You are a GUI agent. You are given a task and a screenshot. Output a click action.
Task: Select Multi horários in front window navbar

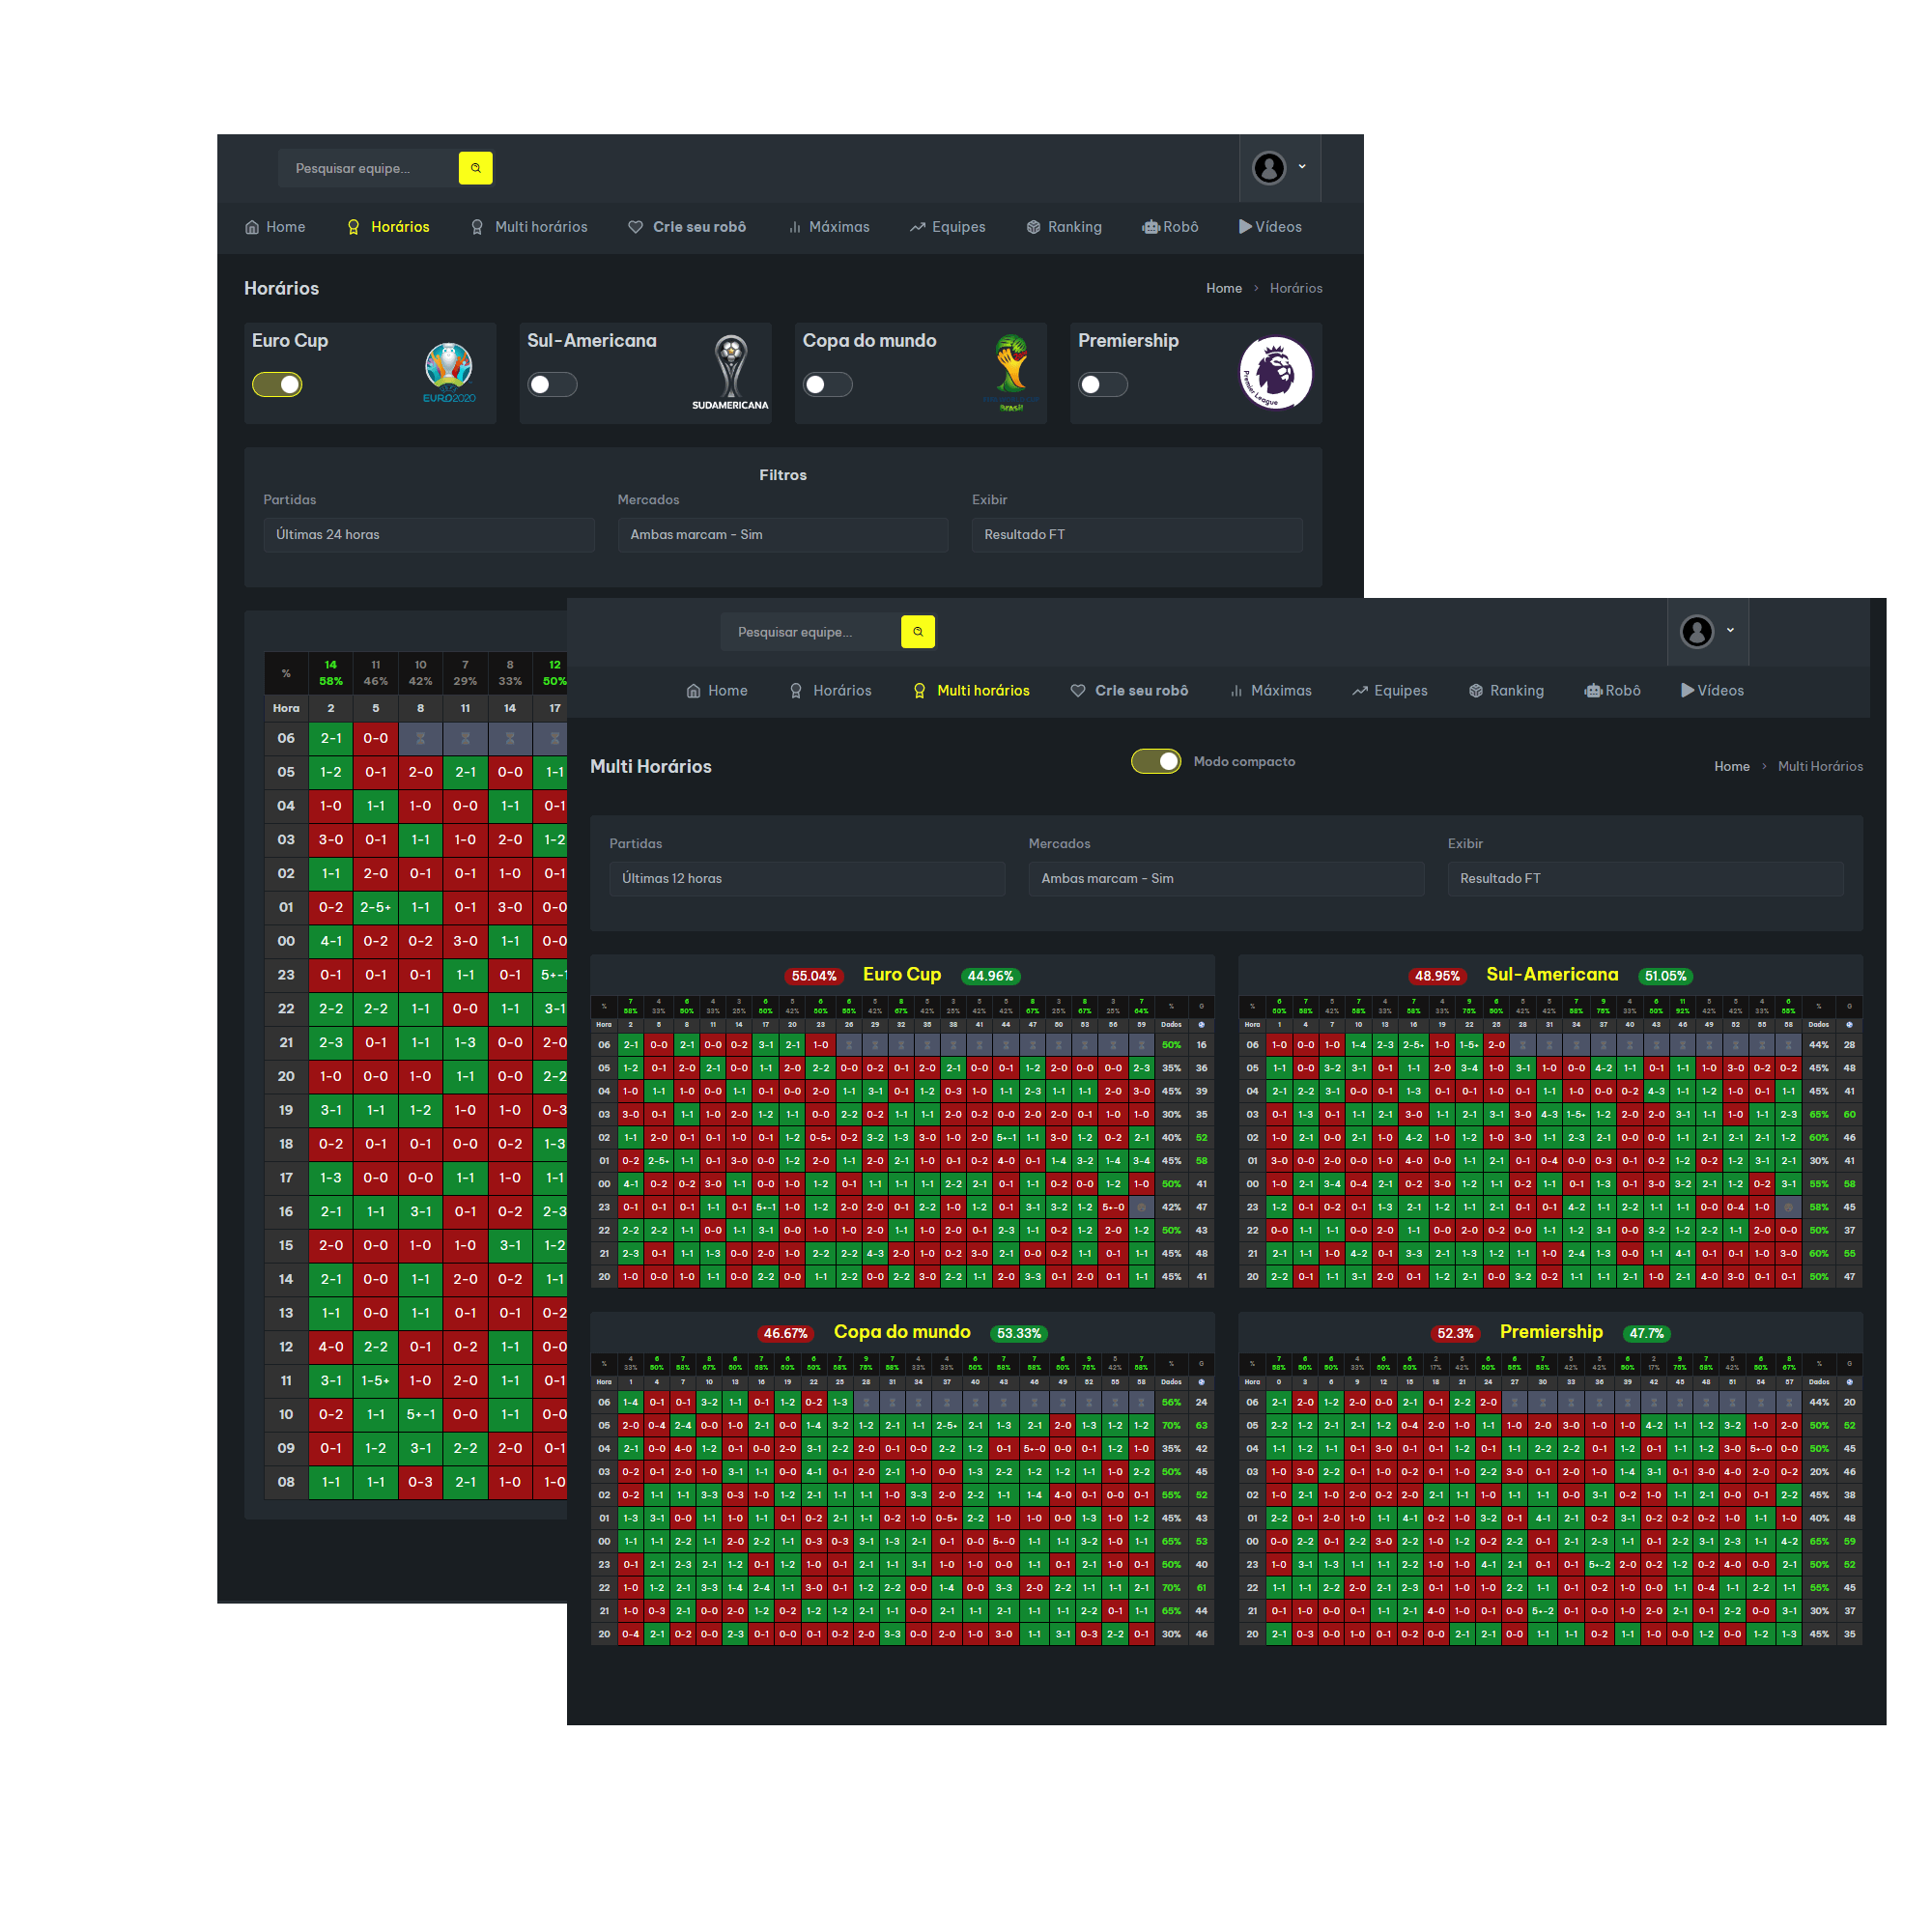point(971,691)
